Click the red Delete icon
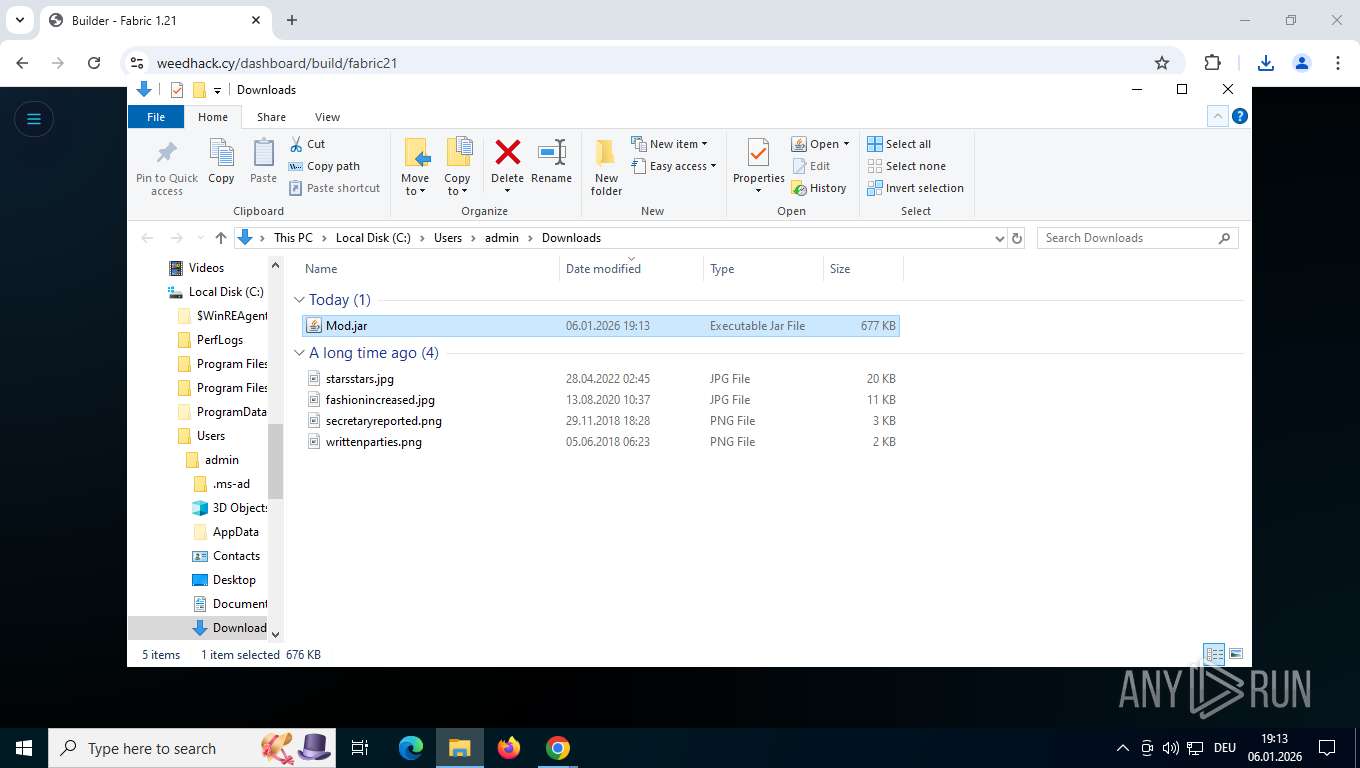The image size is (1360, 768). coord(508,152)
